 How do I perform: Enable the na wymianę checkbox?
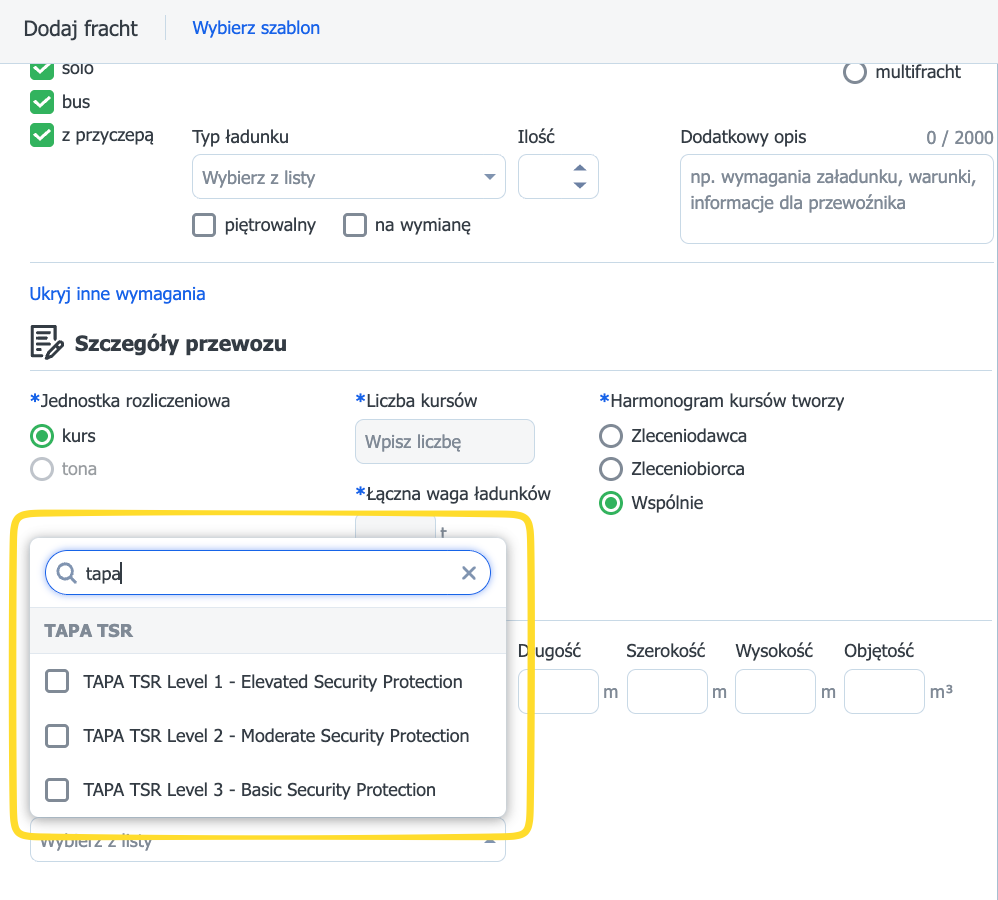(355, 225)
